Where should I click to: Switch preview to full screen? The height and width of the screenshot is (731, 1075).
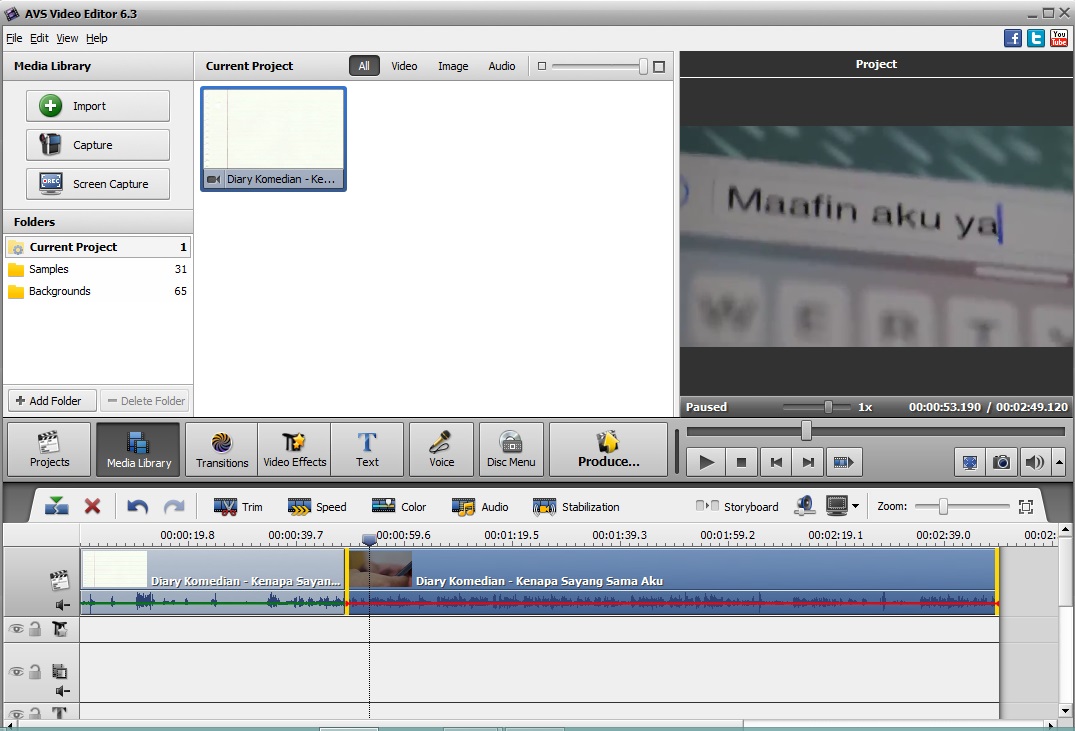click(x=969, y=462)
